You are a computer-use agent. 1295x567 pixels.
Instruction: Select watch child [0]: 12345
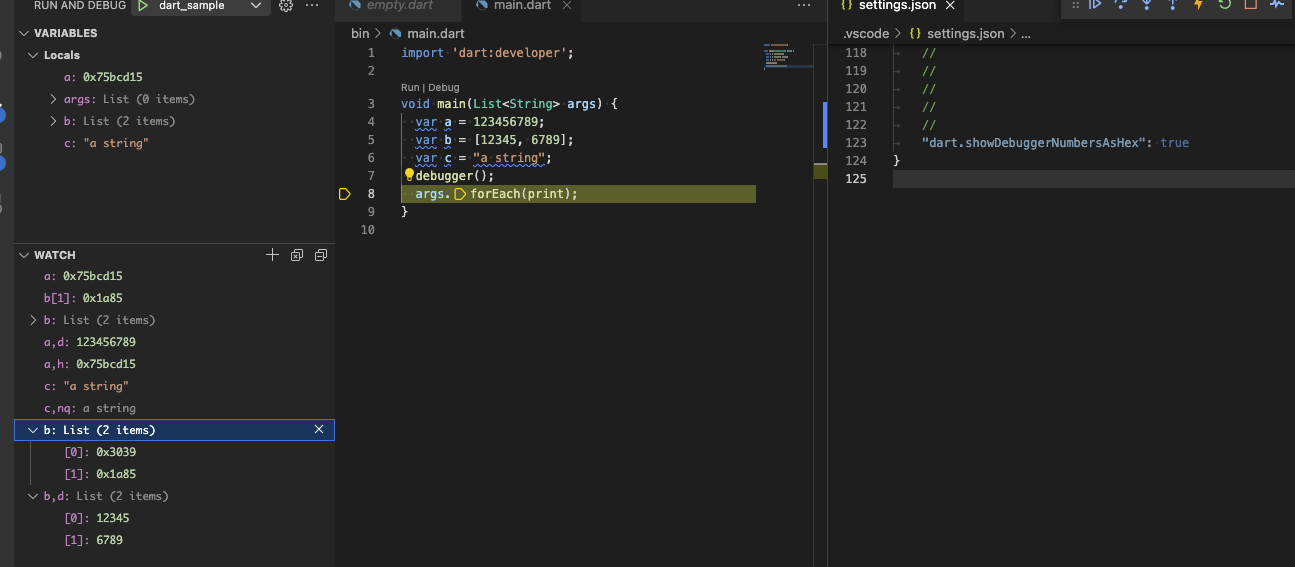tap(174, 518)
